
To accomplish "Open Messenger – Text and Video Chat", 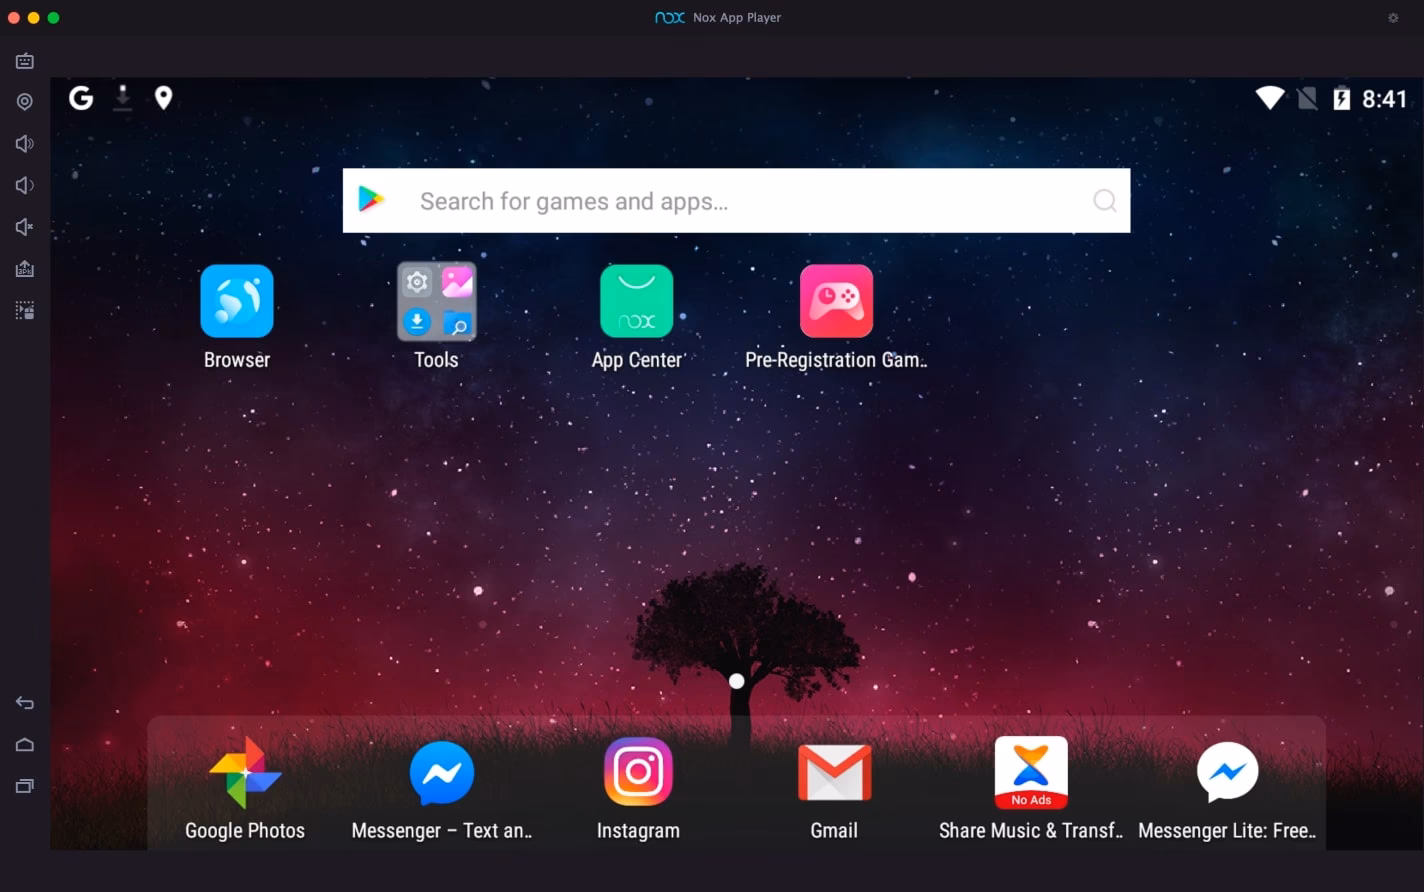I will point(440,772).
